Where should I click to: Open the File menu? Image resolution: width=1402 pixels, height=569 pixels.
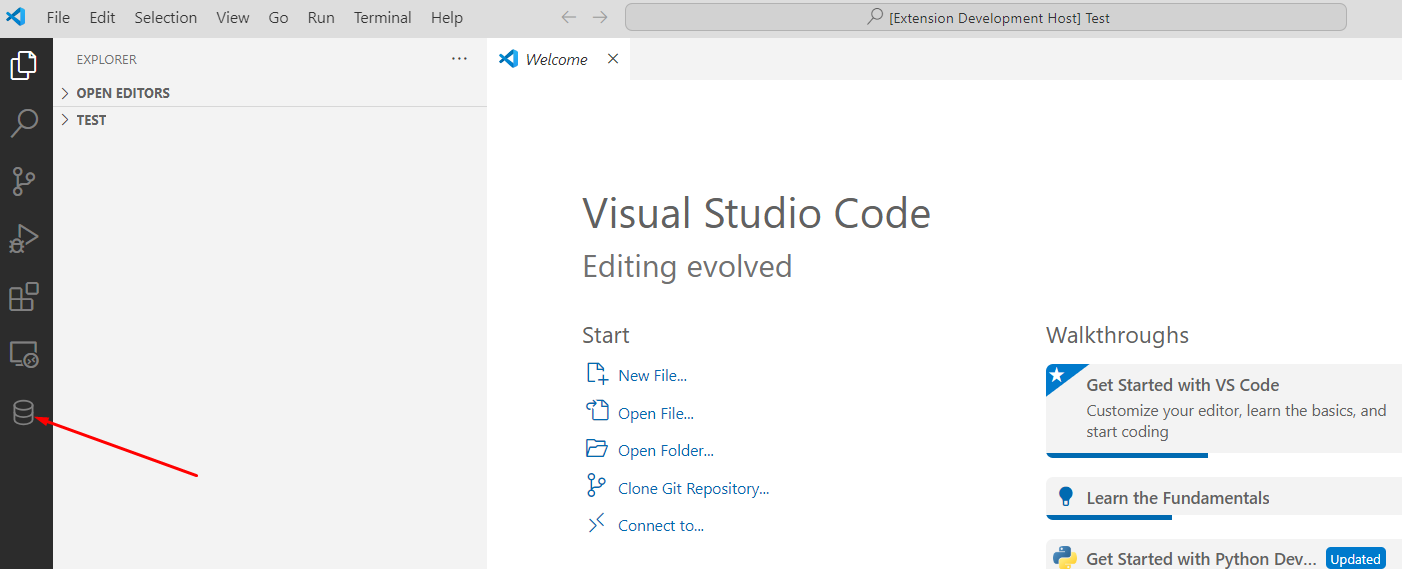59,17
